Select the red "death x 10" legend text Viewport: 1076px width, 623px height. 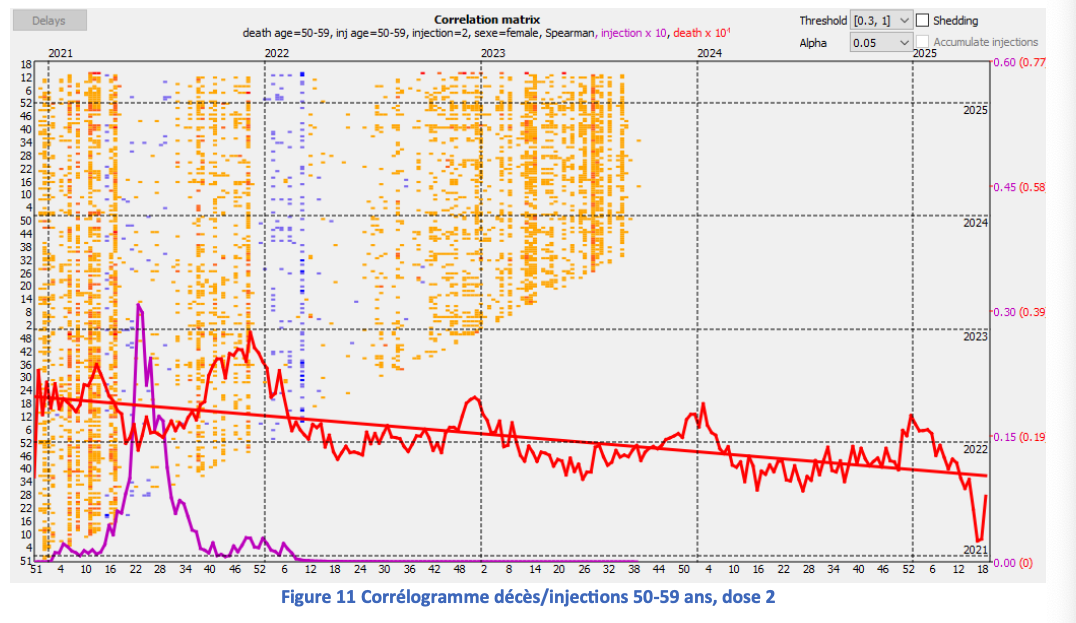(701, 33)
